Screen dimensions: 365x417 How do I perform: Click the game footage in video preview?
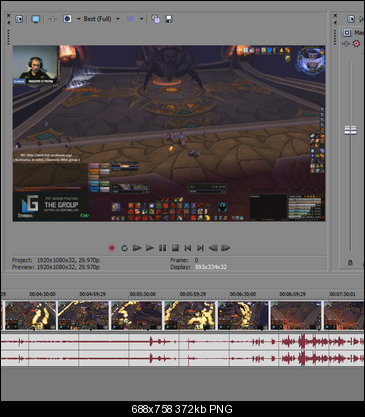pos(169,133)
